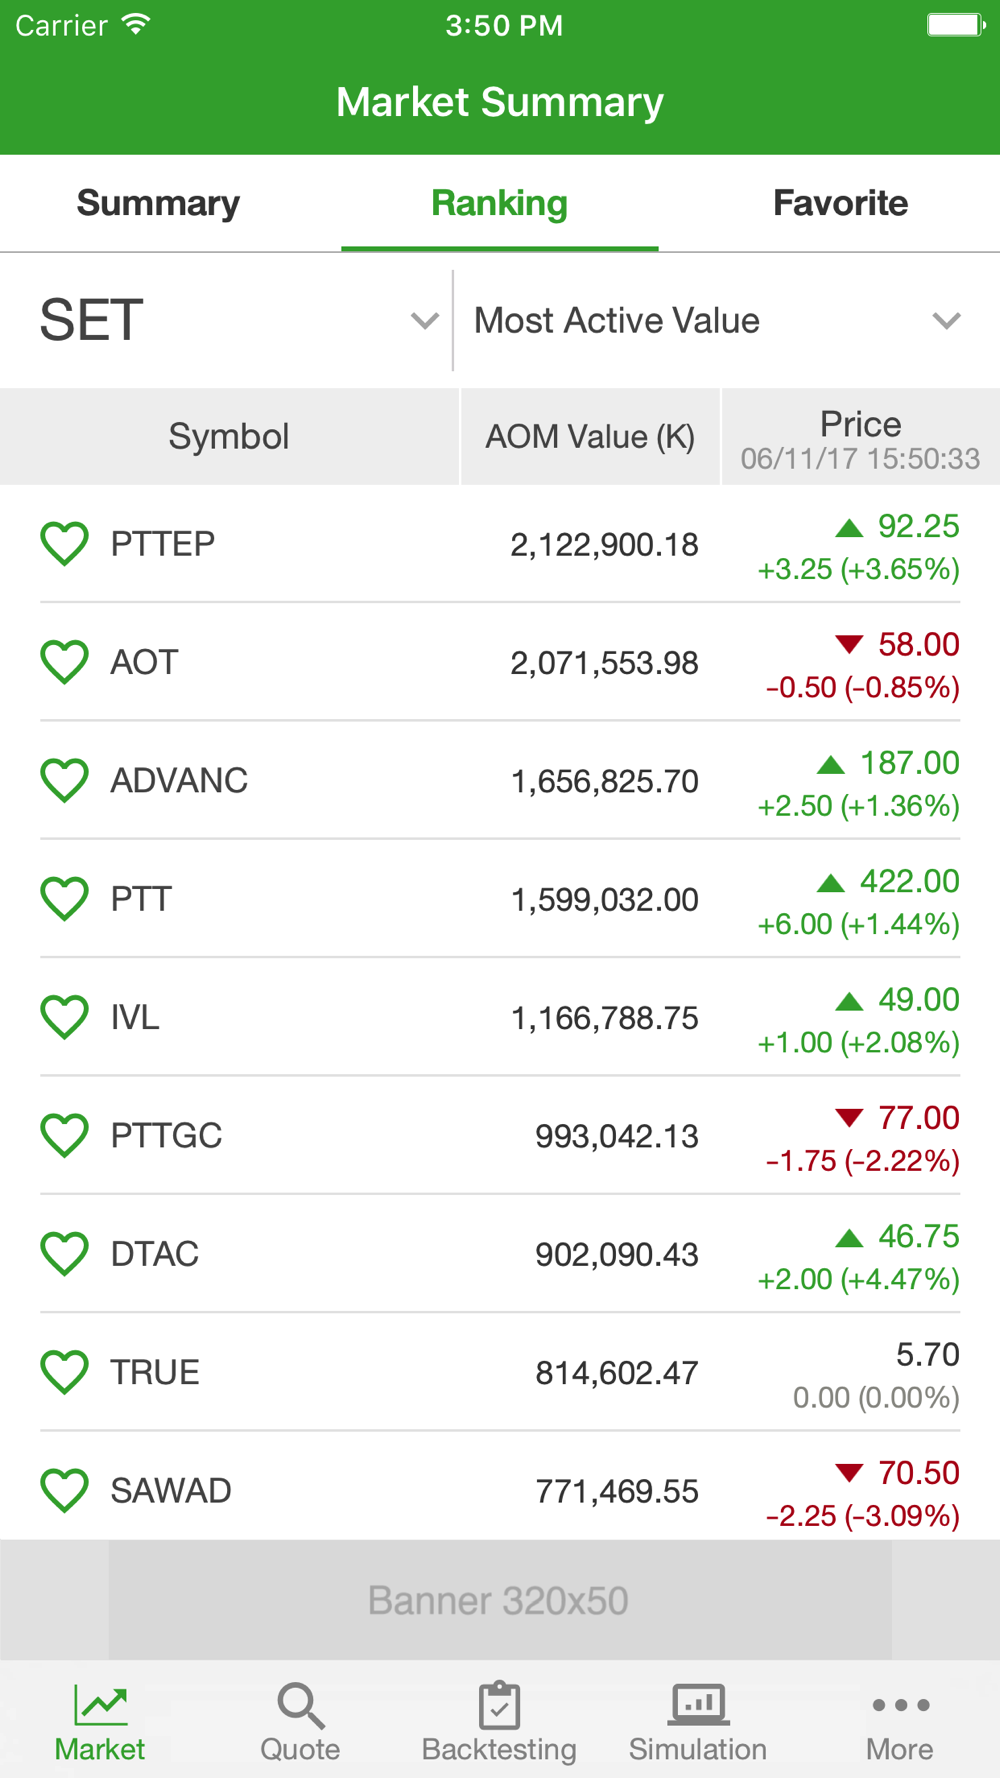Open the Backtesting clipboard icon

click(x=499, y=1705)
